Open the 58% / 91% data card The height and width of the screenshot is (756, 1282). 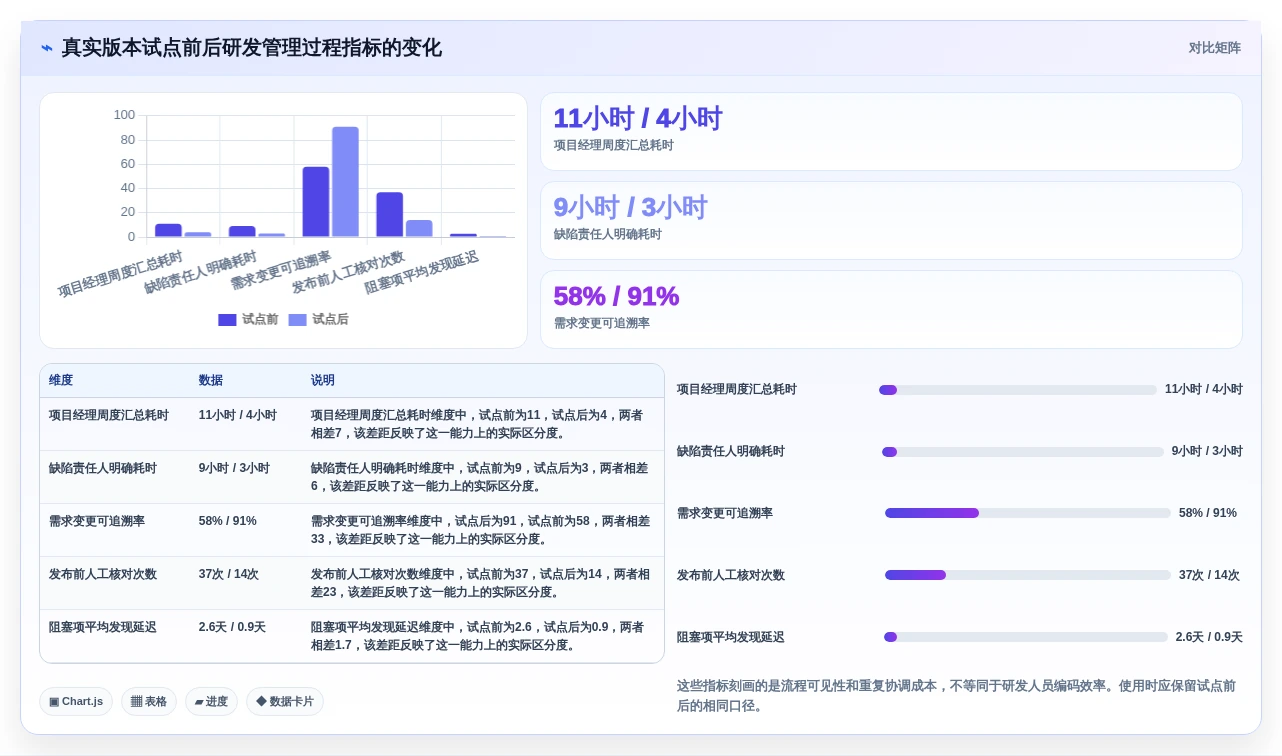(x=891, y=310)
